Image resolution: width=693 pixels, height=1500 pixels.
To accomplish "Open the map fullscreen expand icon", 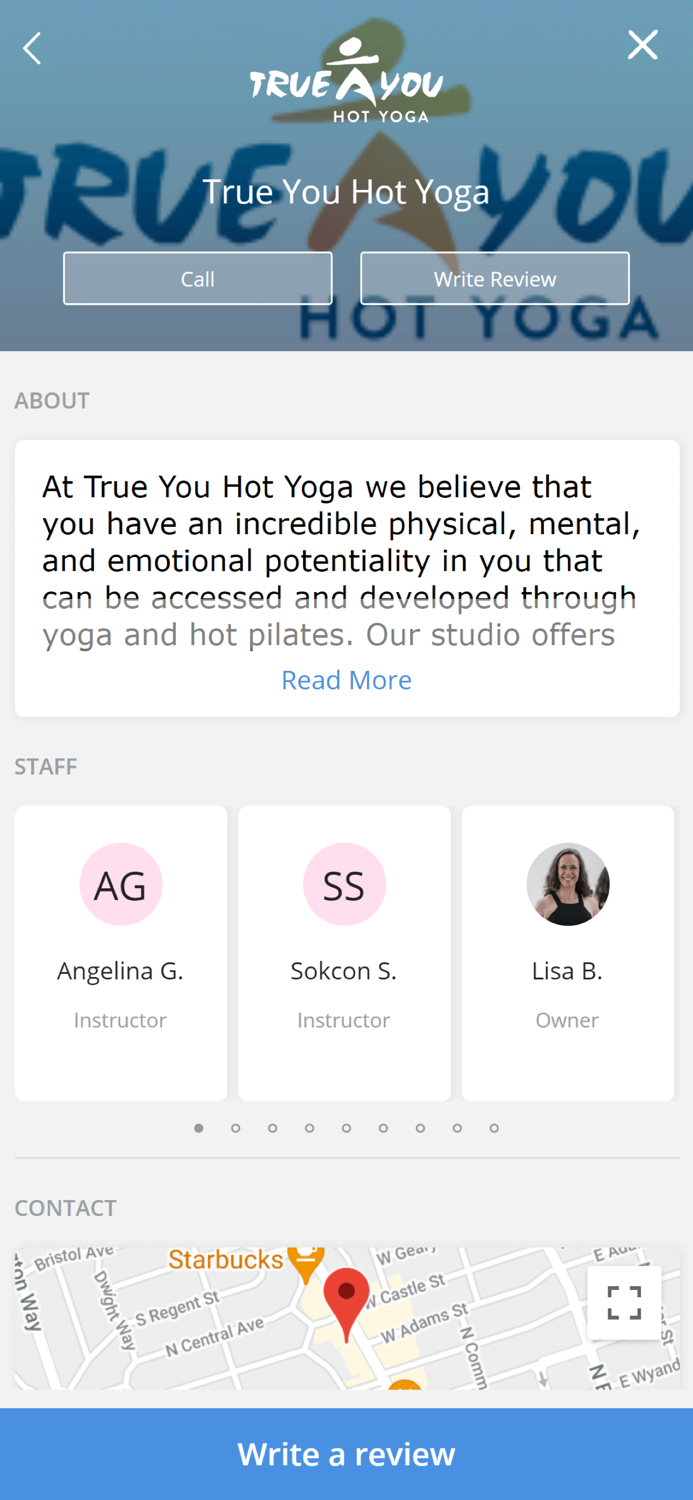I will [x=624, y=1302].
